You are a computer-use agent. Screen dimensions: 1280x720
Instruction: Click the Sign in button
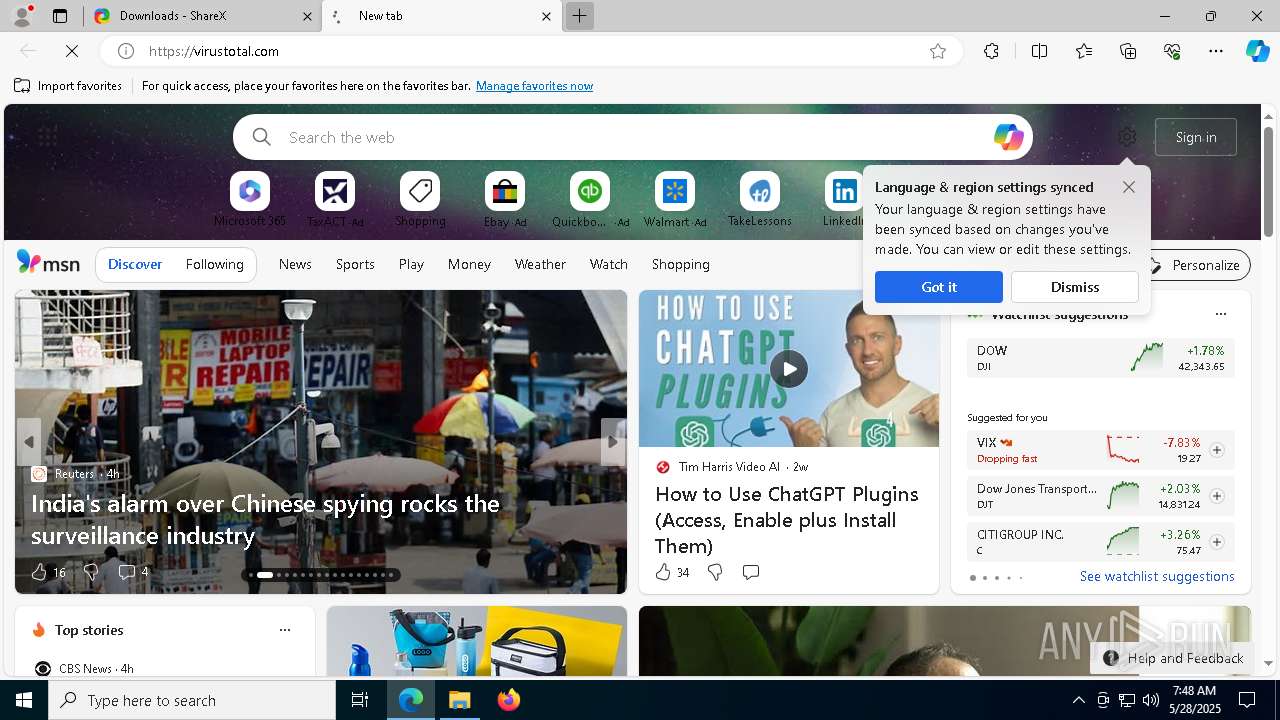(x=1196, y=137)
